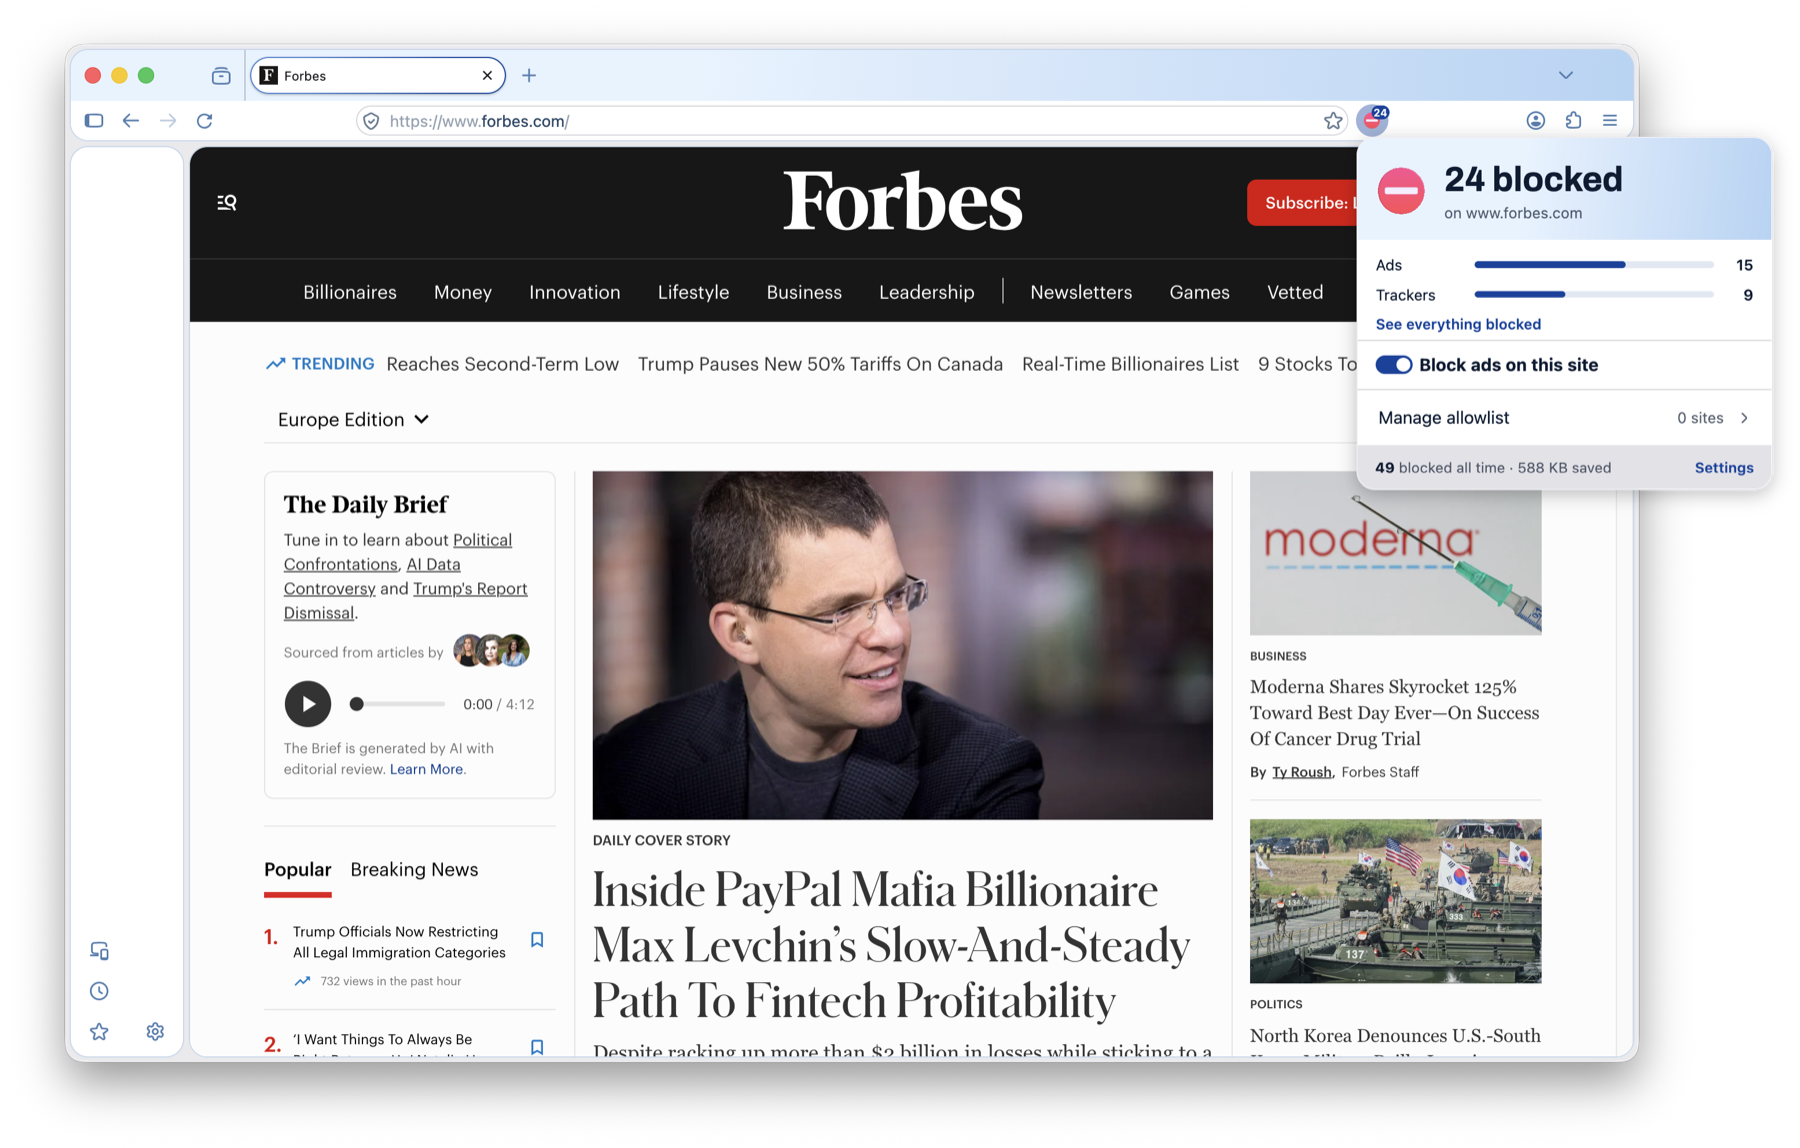Toggle the browser sidebar panel icon
The height and width of the screenshot is (1148, 1800).
point(94,121)
